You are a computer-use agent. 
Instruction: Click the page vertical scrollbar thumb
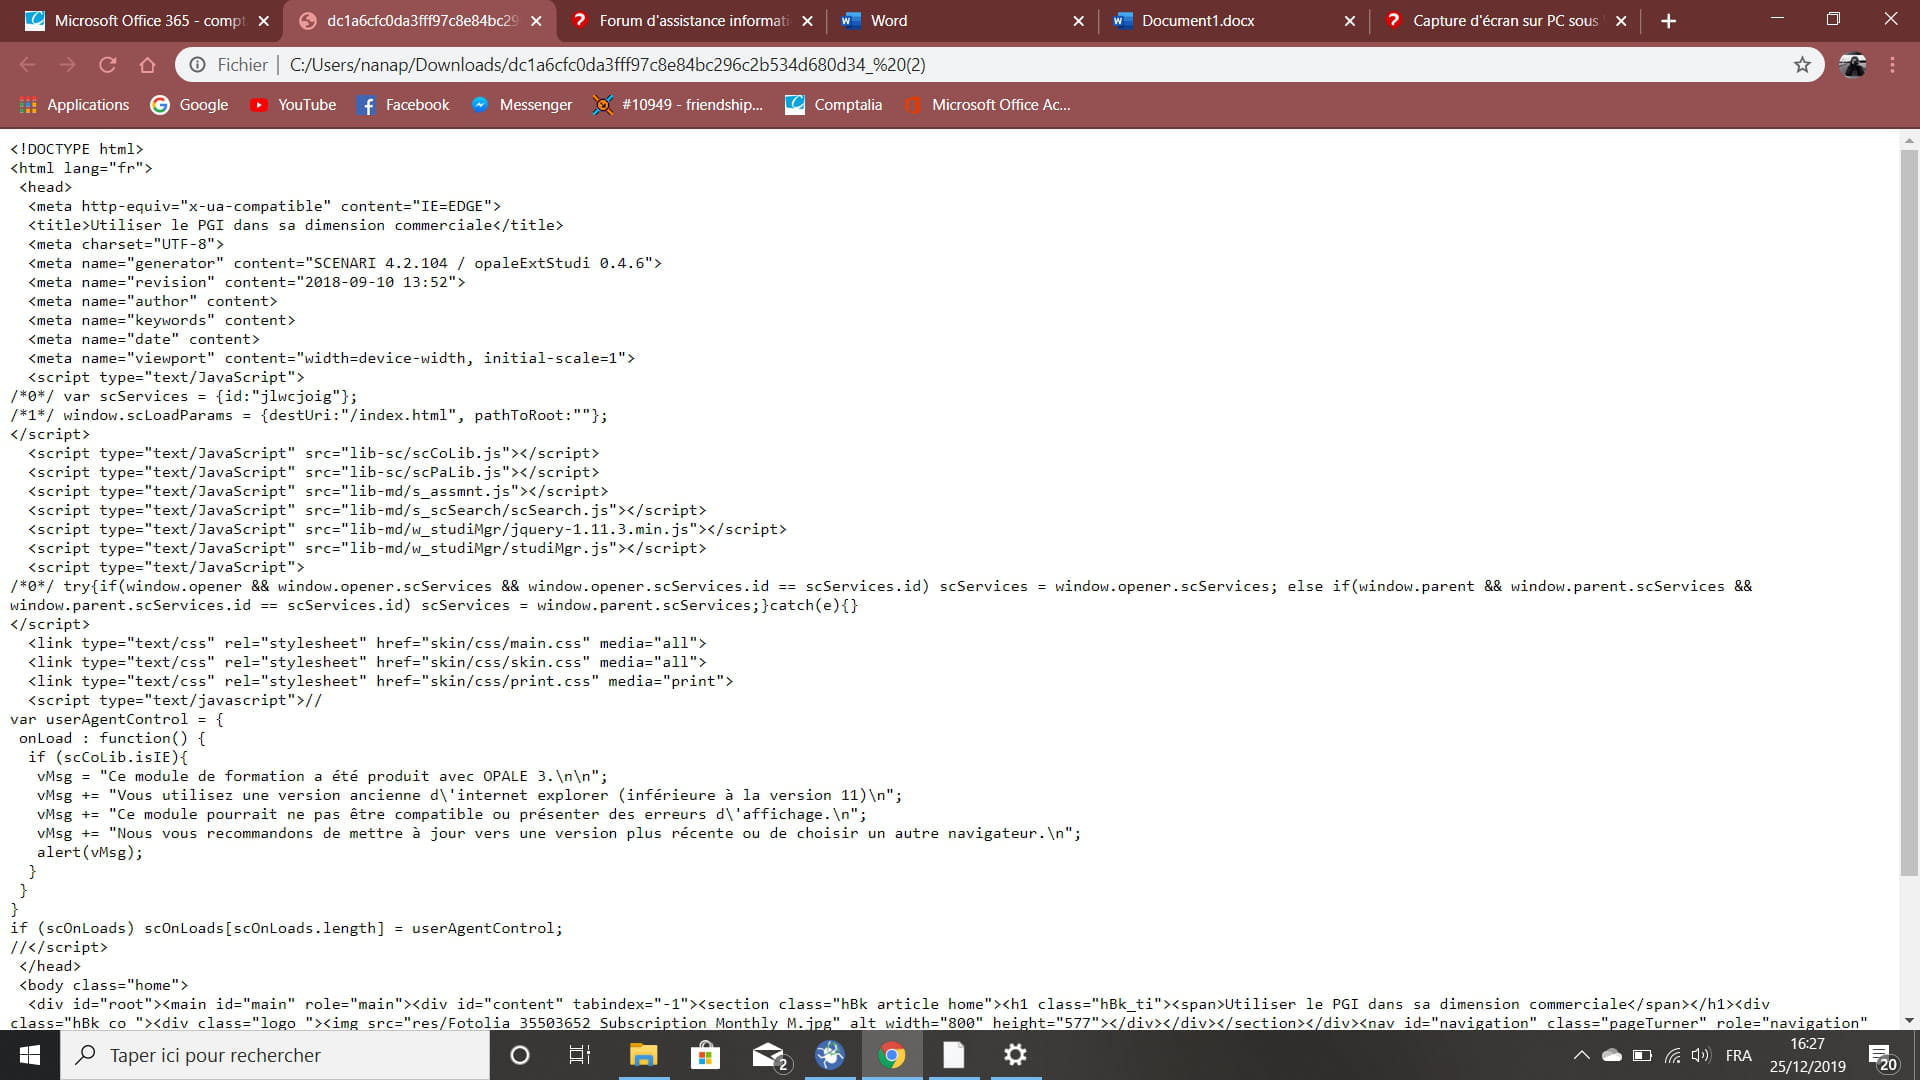[1909, 512]
